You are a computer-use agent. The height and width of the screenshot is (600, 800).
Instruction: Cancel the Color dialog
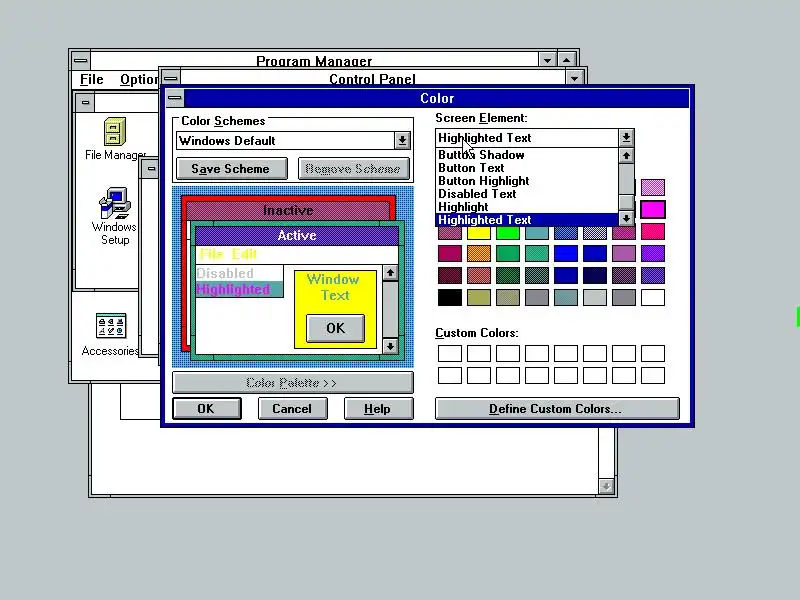(292, 409)
